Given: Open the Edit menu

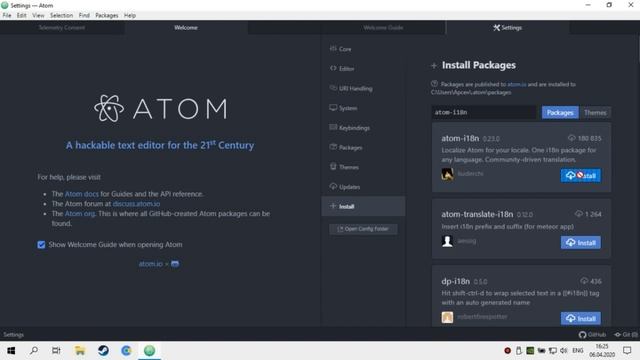Looking at the screenshot, I should [x=22, y=16].
